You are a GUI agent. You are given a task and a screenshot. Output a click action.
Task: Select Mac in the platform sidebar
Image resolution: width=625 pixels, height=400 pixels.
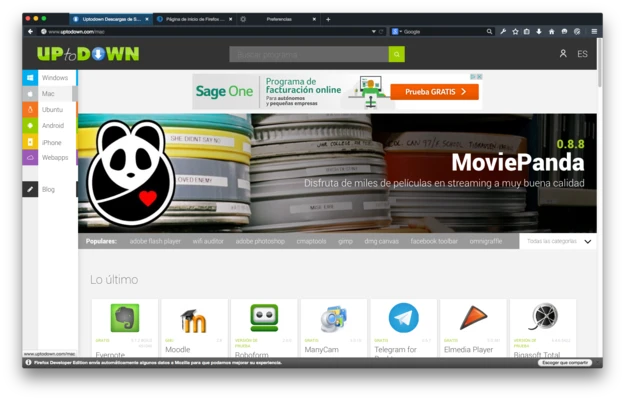(50, 94)
